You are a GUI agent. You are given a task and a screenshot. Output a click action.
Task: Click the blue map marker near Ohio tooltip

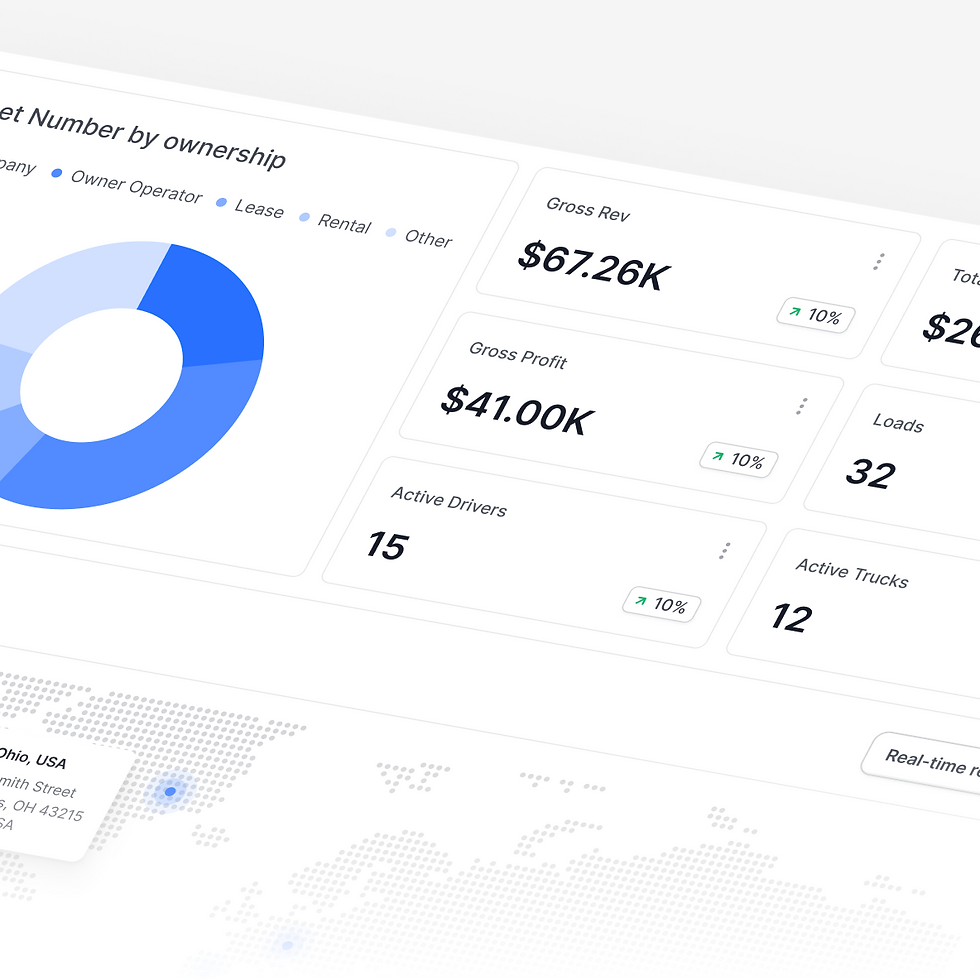pos(170,791)
